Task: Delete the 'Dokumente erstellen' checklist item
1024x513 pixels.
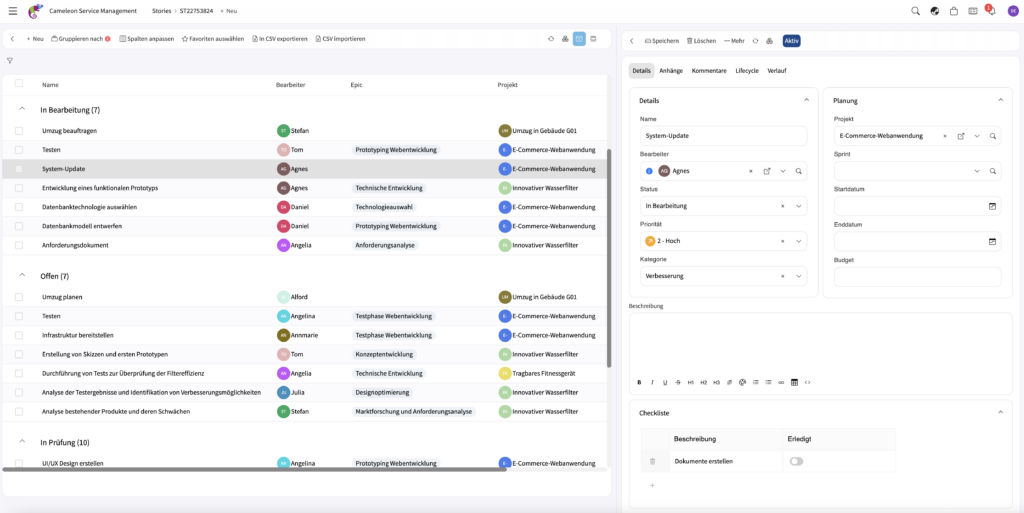Action: click(x=652, y=461)
